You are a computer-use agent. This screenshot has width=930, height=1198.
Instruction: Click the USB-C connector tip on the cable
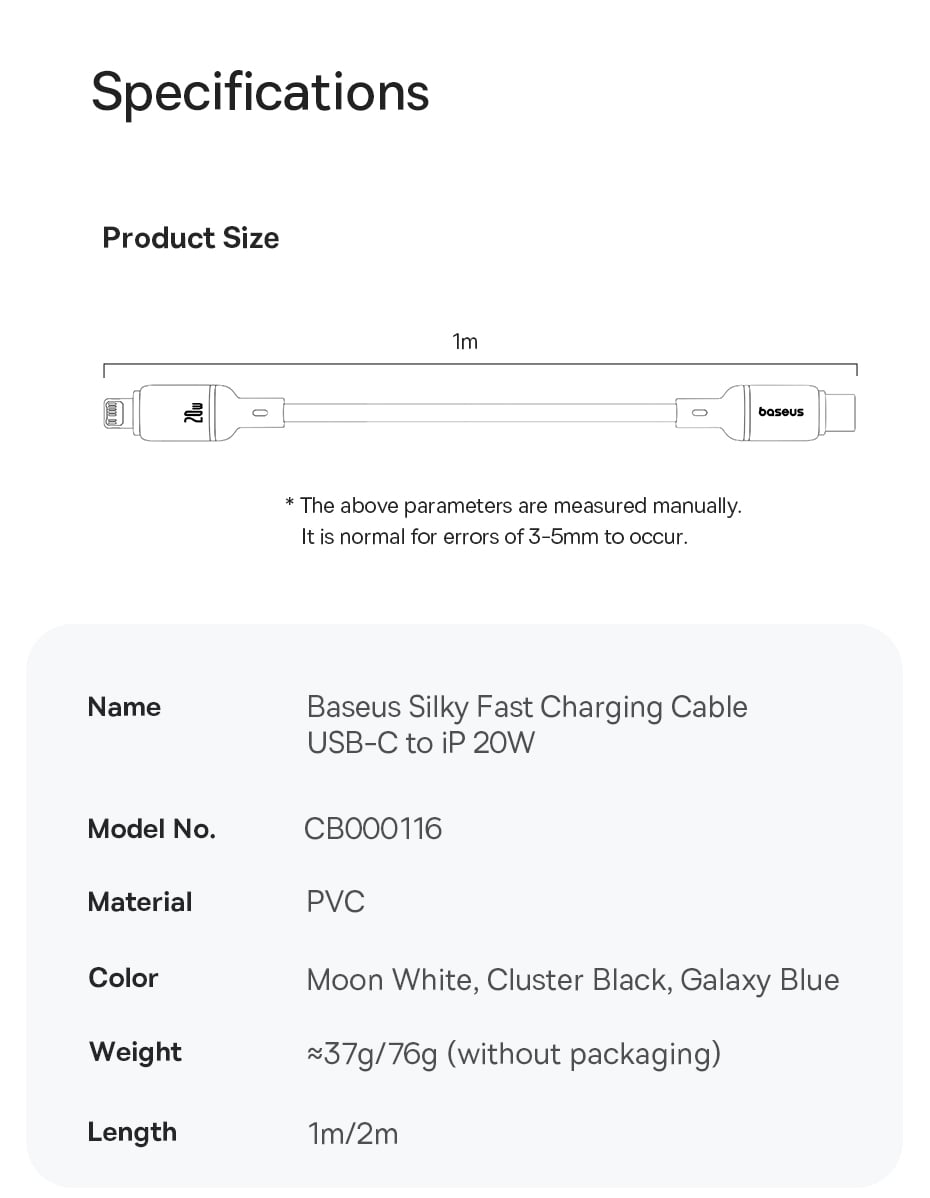[840, 412]
